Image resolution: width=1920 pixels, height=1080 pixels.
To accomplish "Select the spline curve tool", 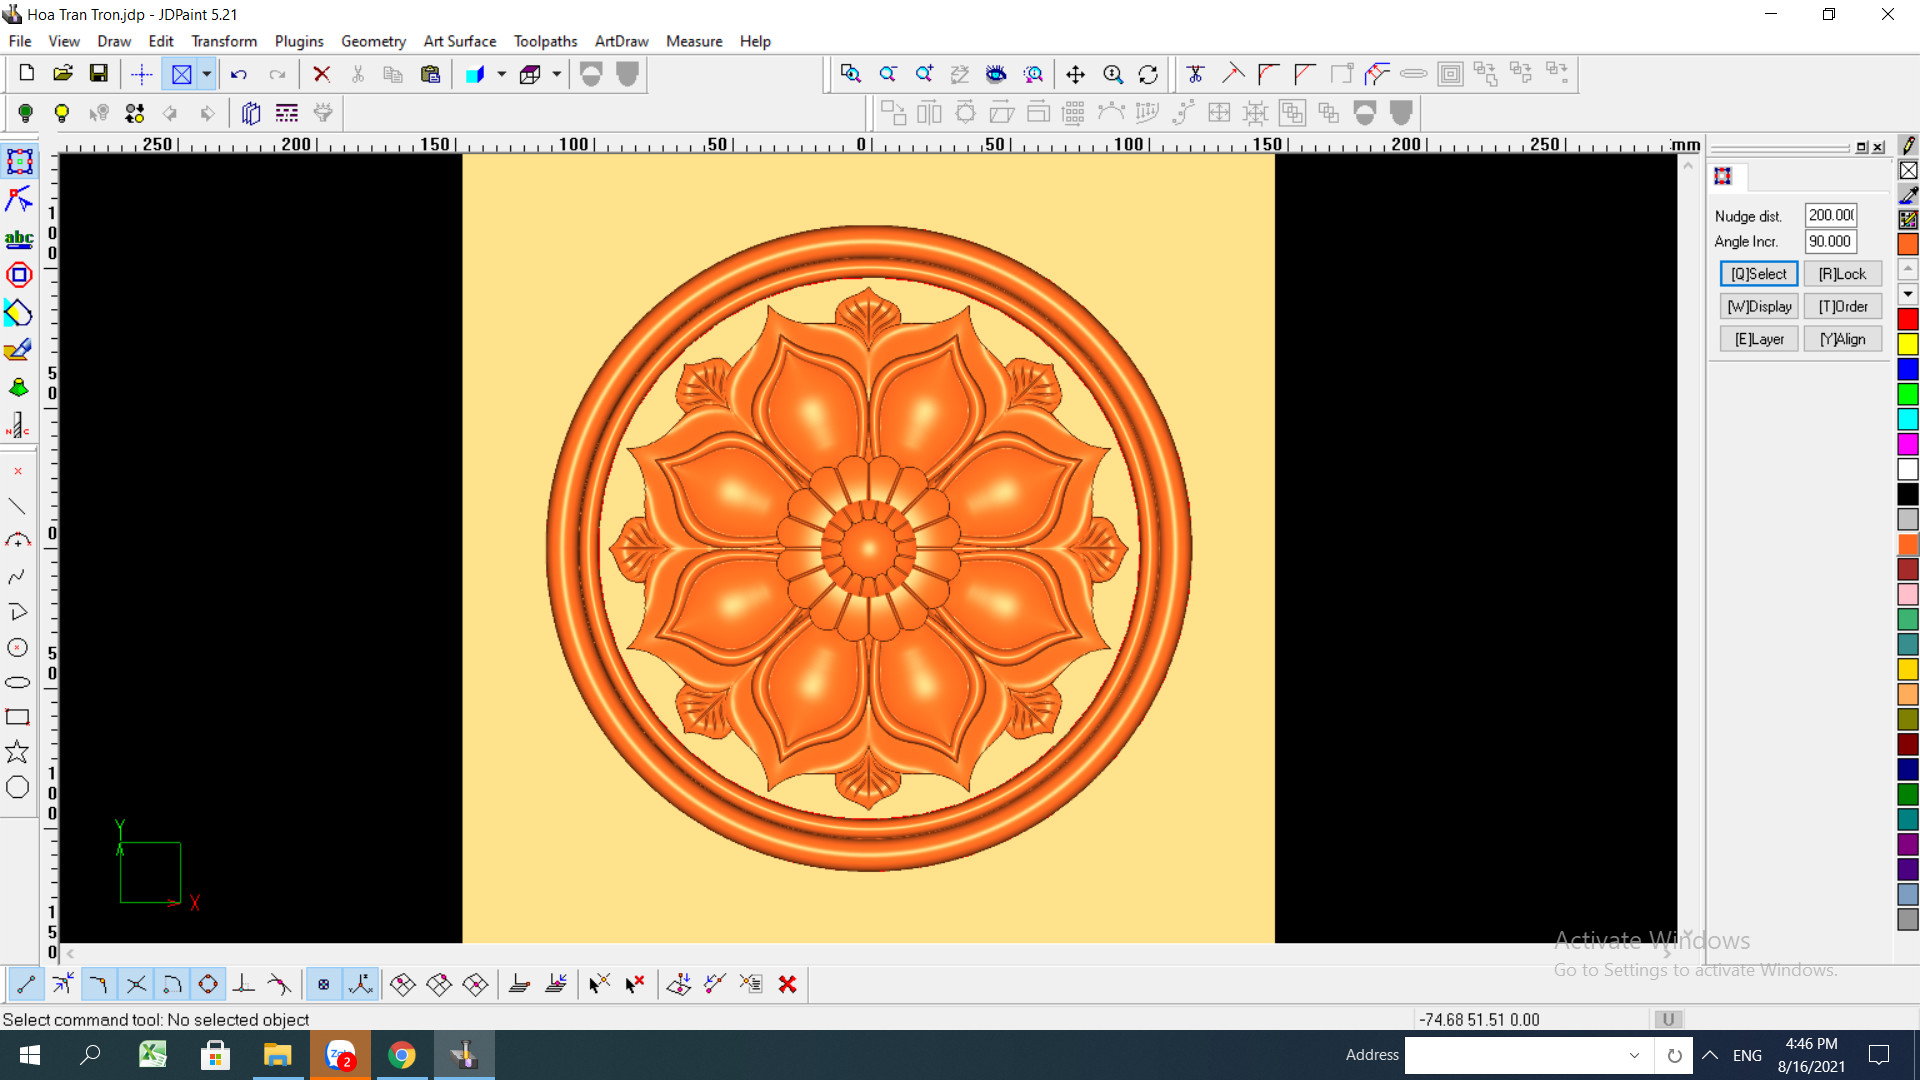I will click(17, 577).
